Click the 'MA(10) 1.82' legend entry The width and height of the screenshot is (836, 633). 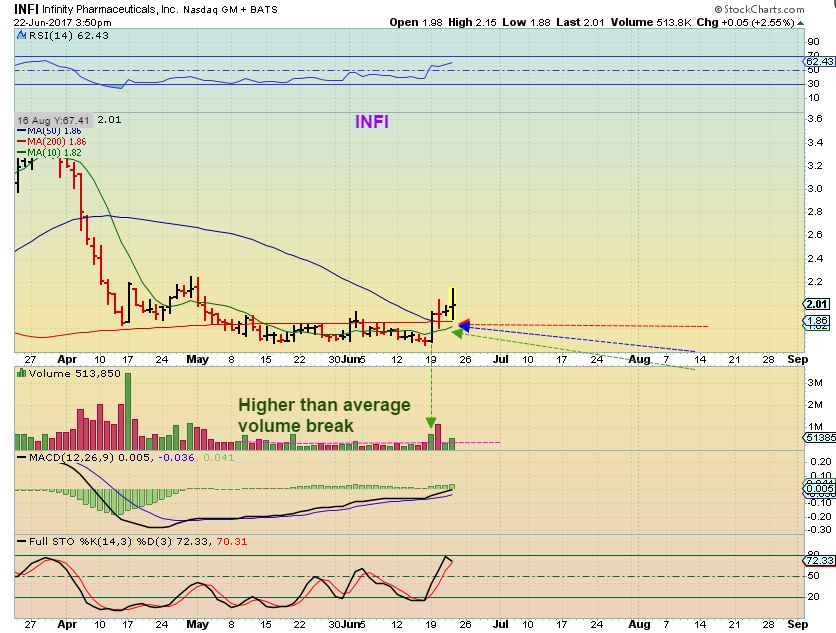(50, 153)
